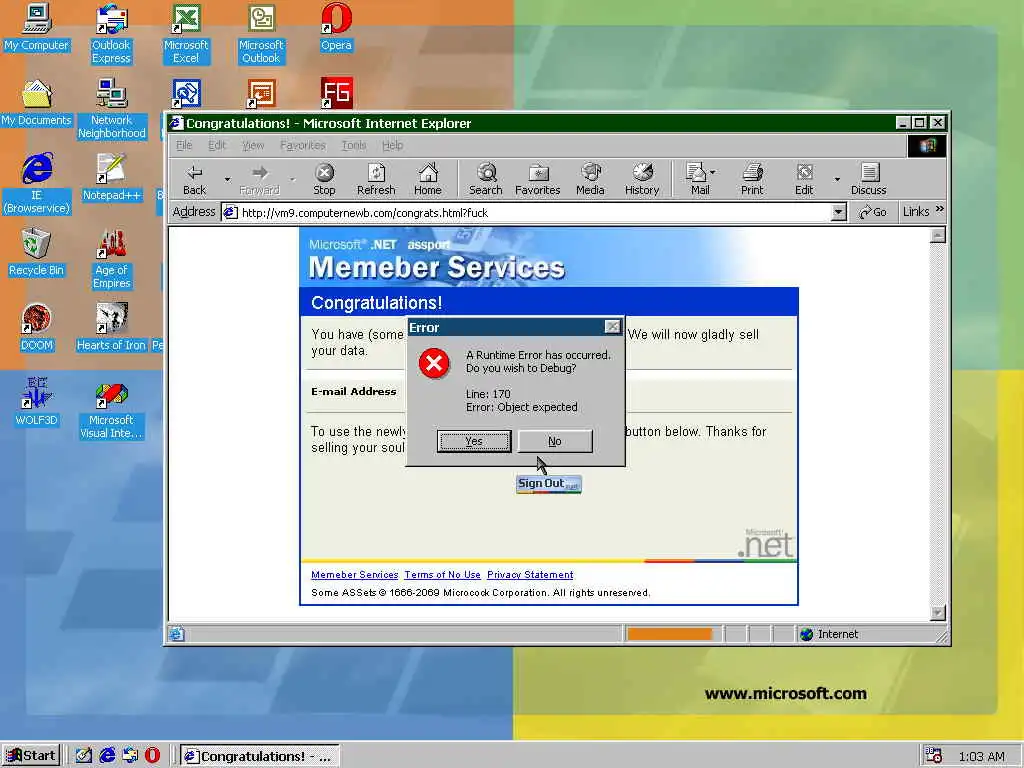1024x768 pixels.
Task: Select the Notepad++ desktop icon
Action: coord(112,178)
